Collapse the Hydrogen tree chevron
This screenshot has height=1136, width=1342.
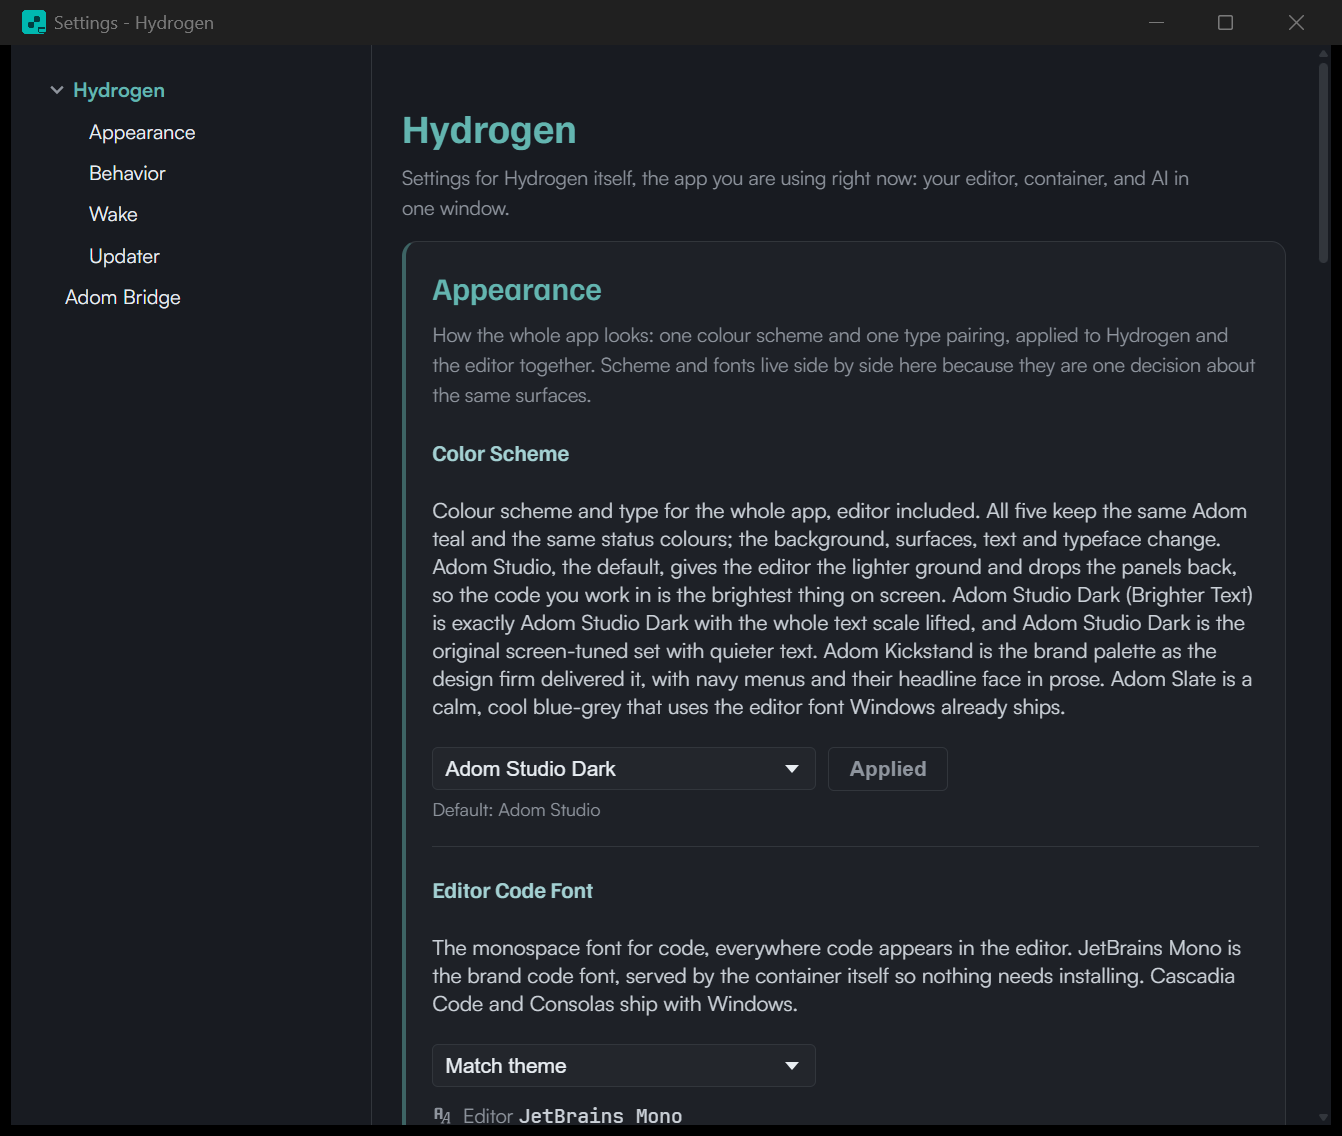coord(57,90)
